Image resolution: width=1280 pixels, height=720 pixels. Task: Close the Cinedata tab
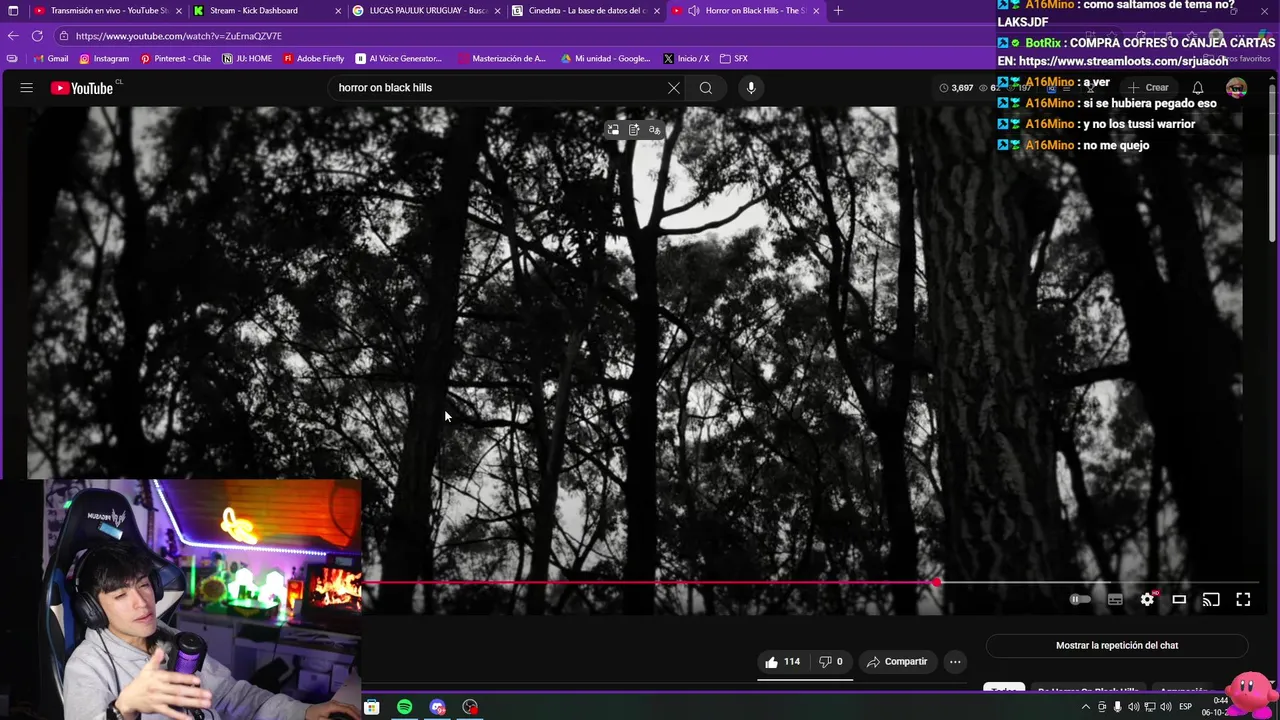click(657, 11)
